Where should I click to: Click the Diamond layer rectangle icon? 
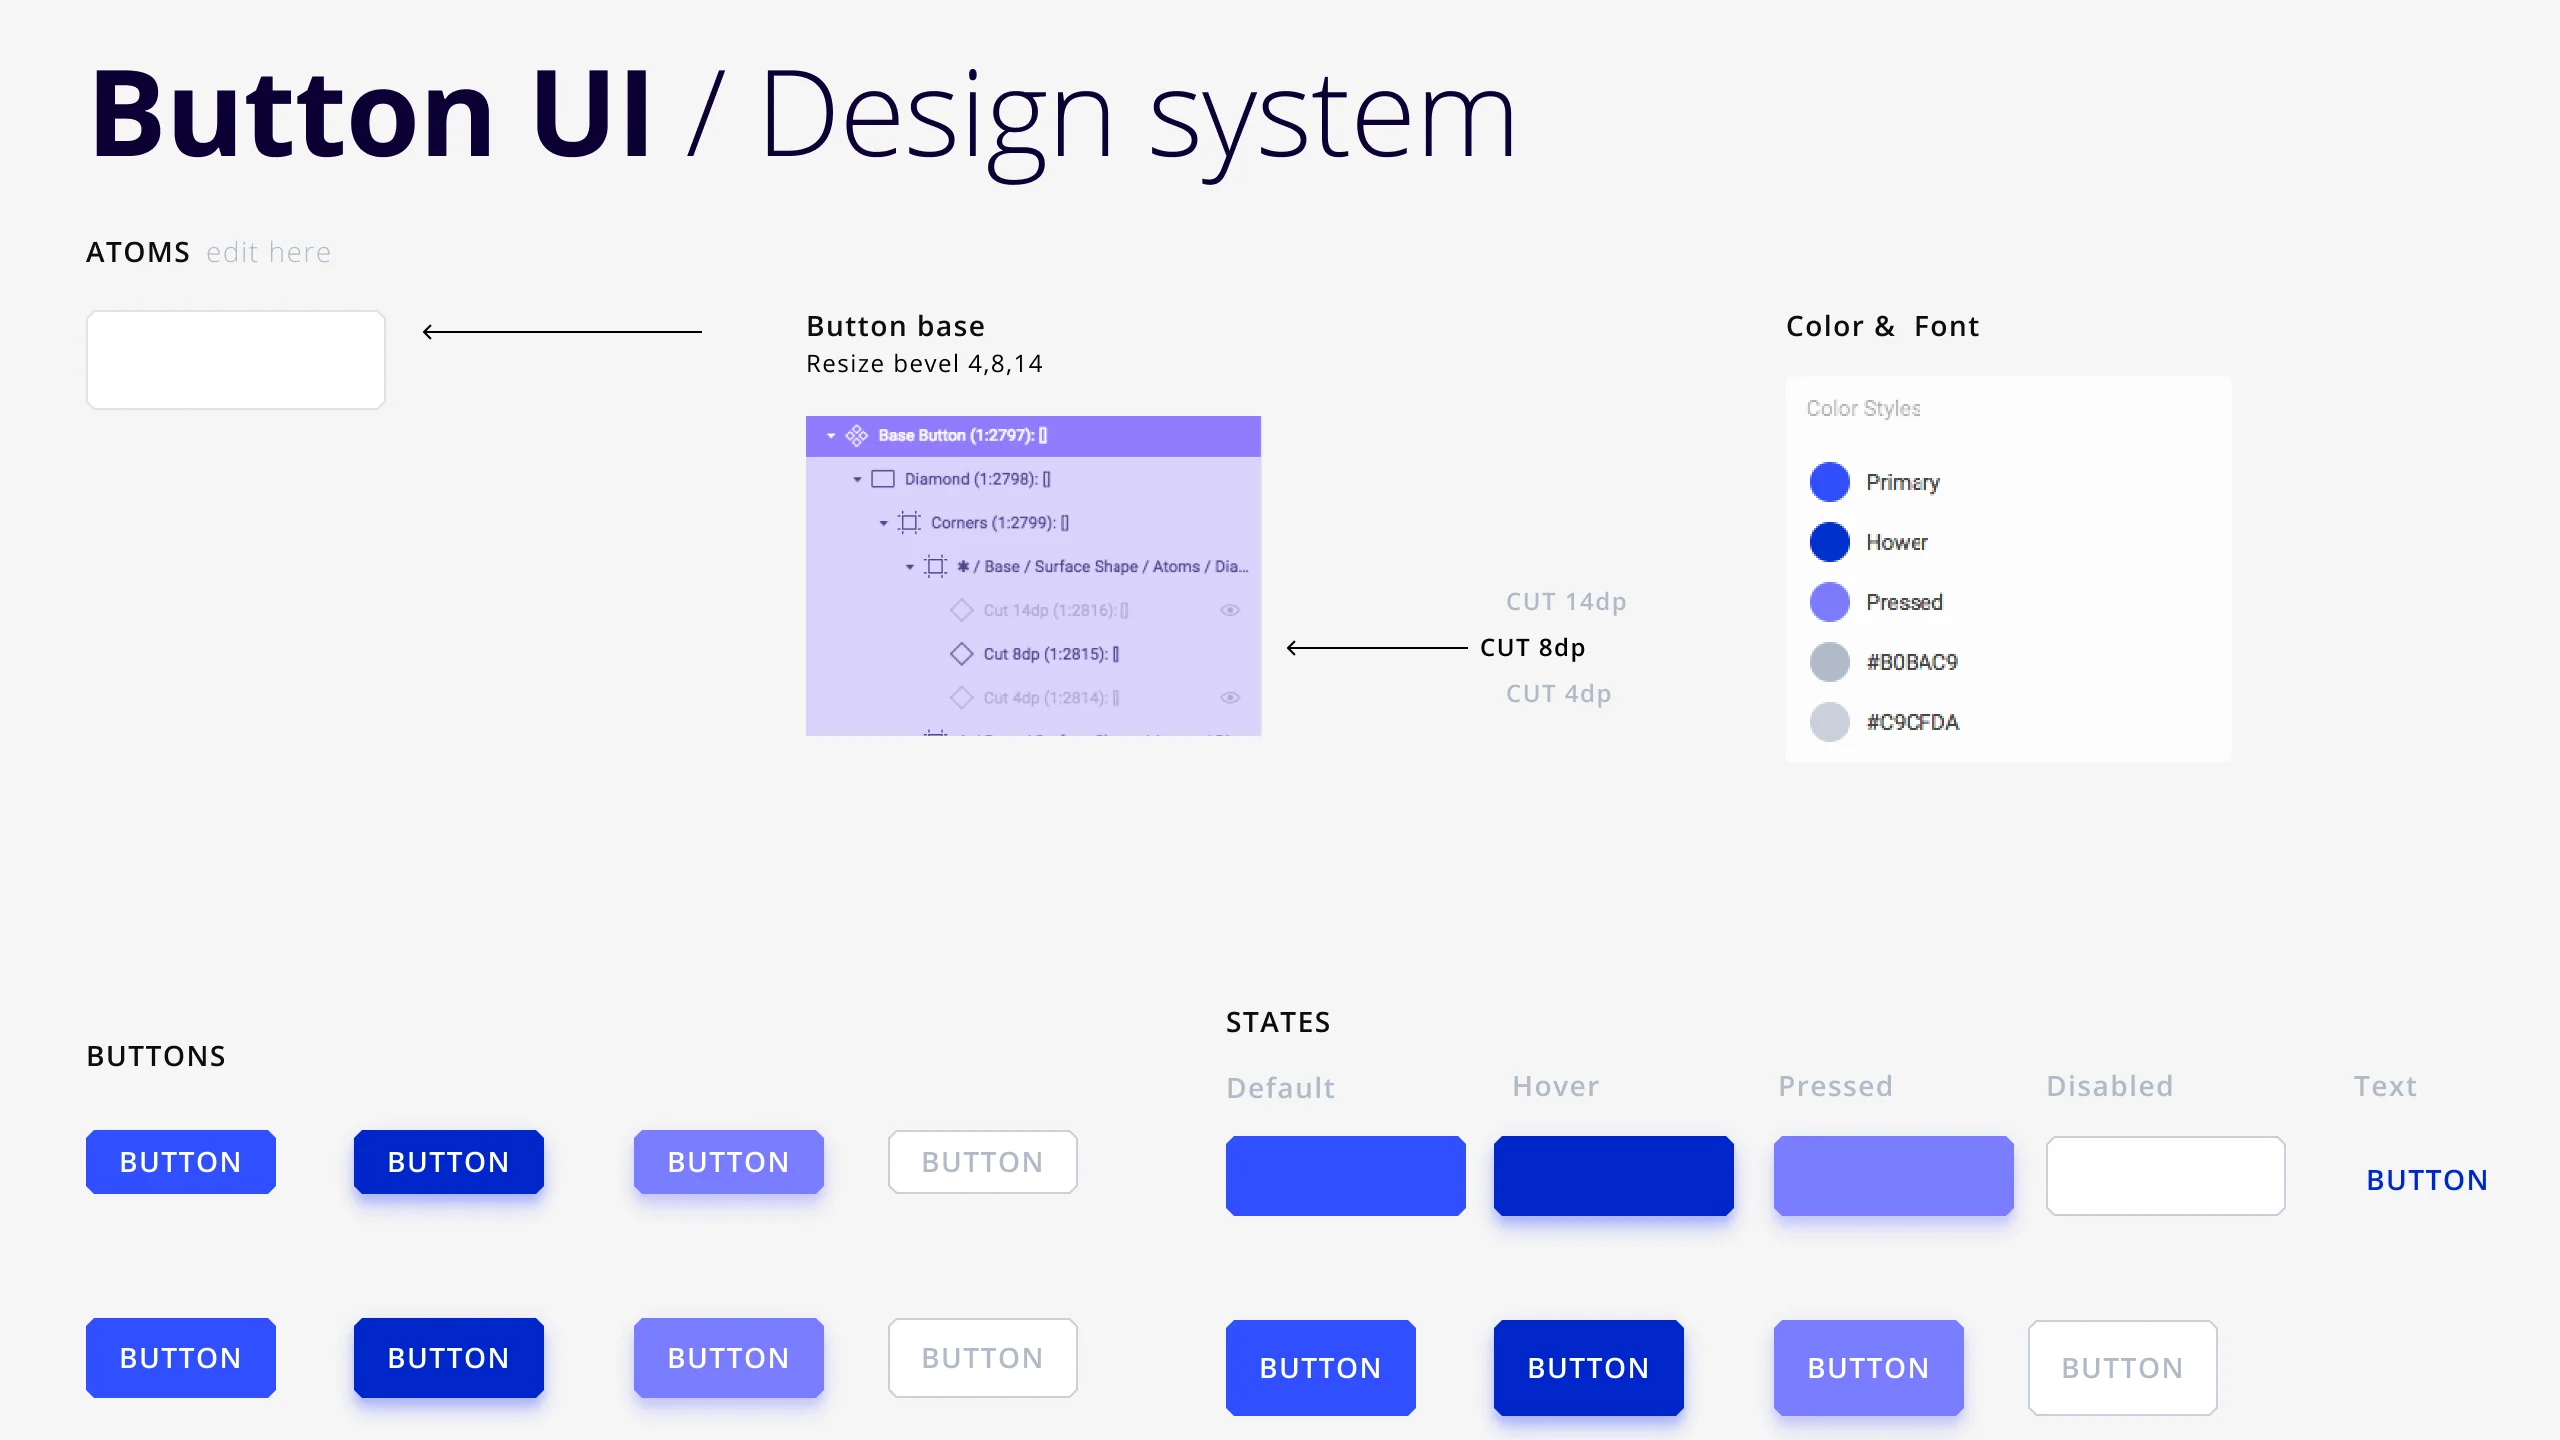[x=883, y=479]
